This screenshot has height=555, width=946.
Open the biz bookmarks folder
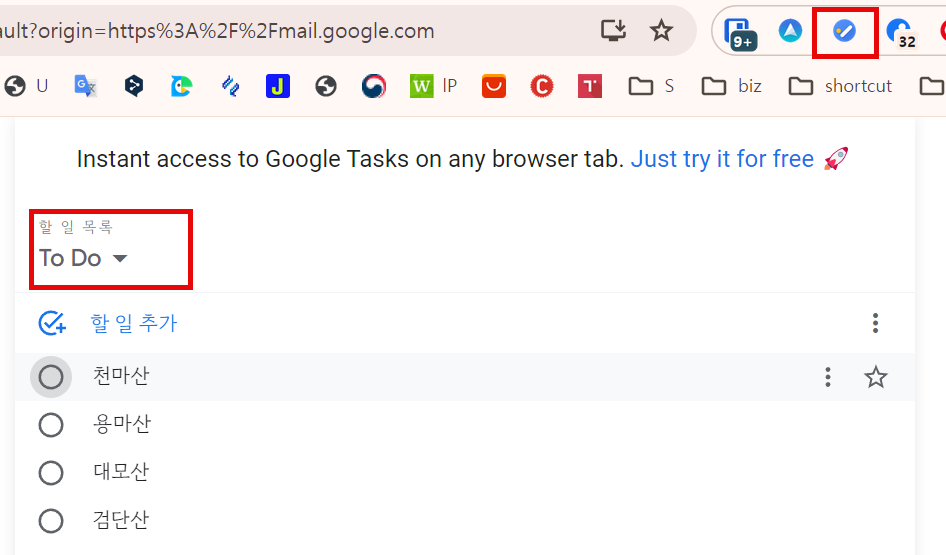pyautogui.click(x=732, y=86)
